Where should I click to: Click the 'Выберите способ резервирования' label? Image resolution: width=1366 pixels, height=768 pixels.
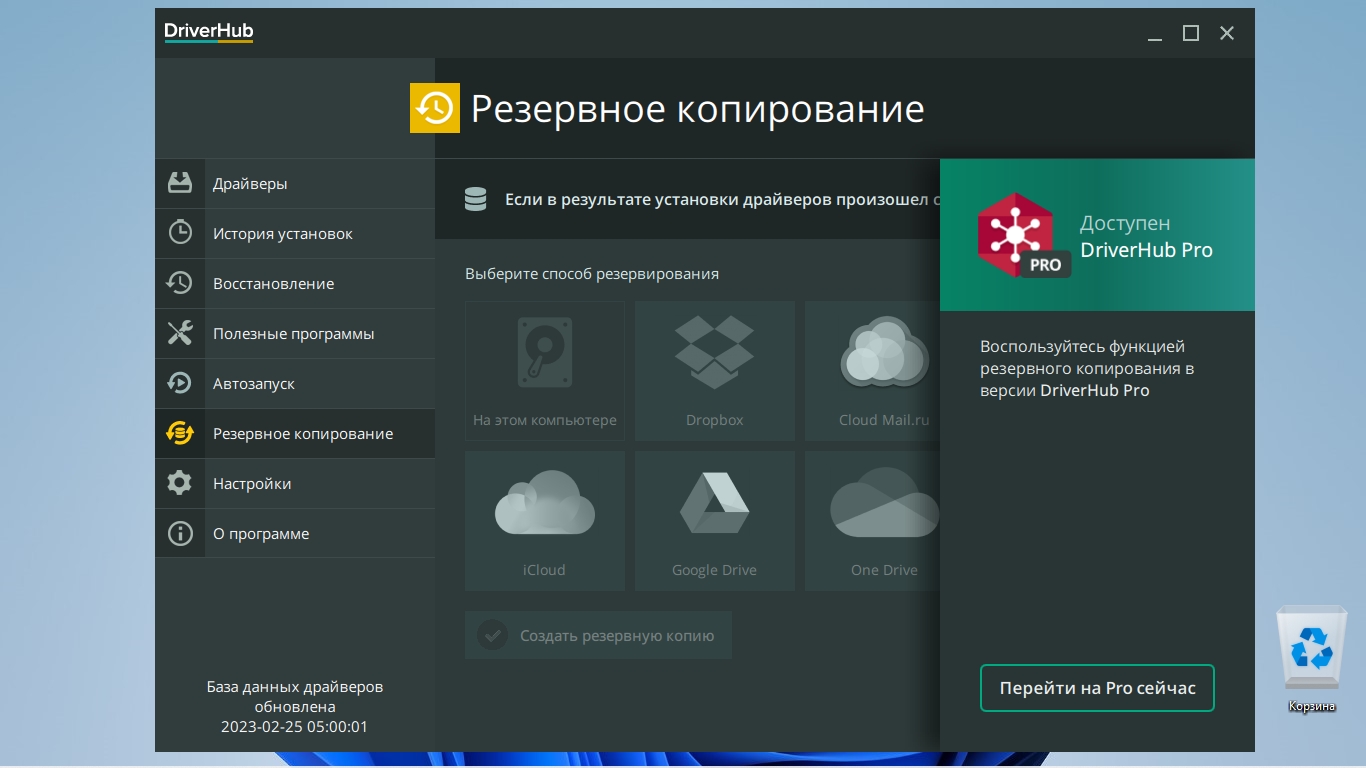592,274
